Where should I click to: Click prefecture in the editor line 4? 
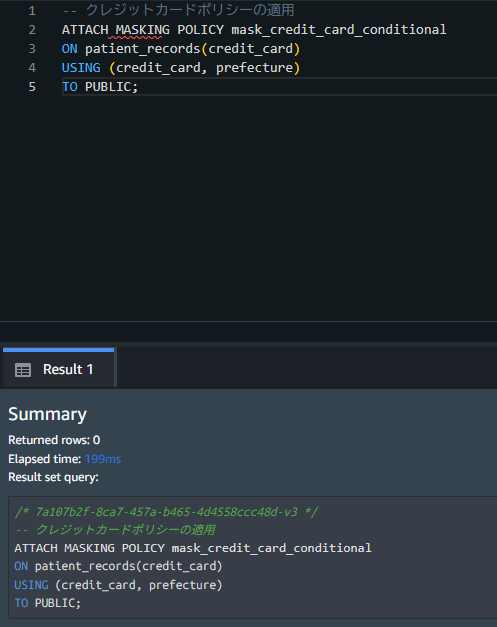[254, 68]
